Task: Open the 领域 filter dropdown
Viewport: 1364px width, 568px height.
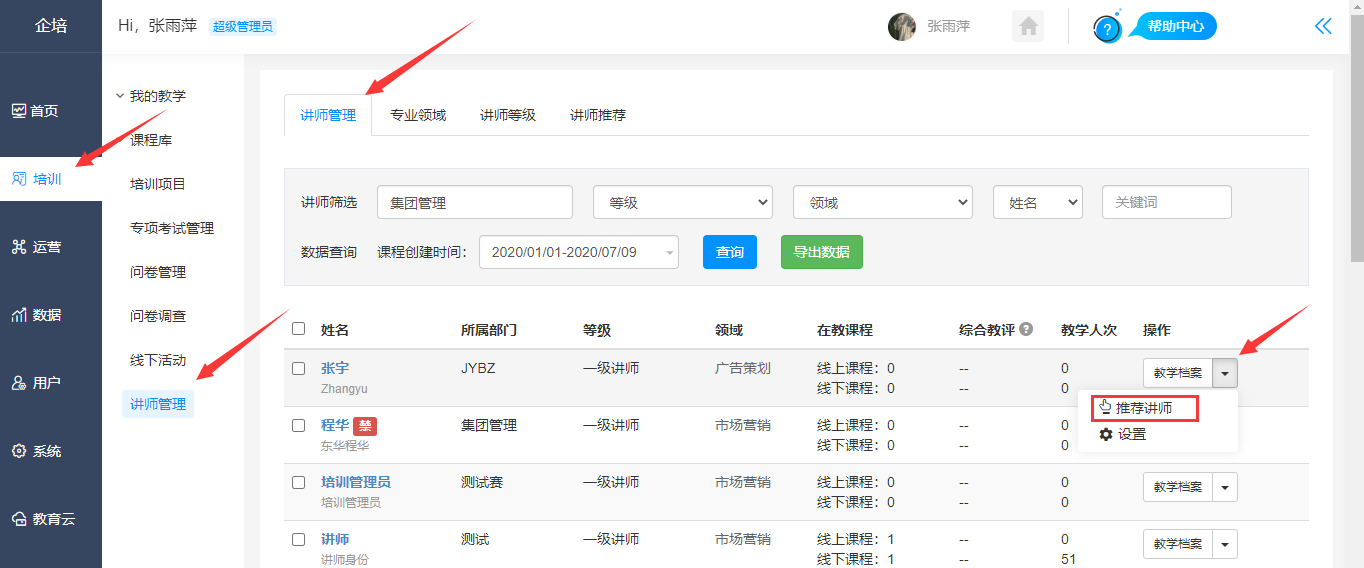Action: [x=883, y=202]
